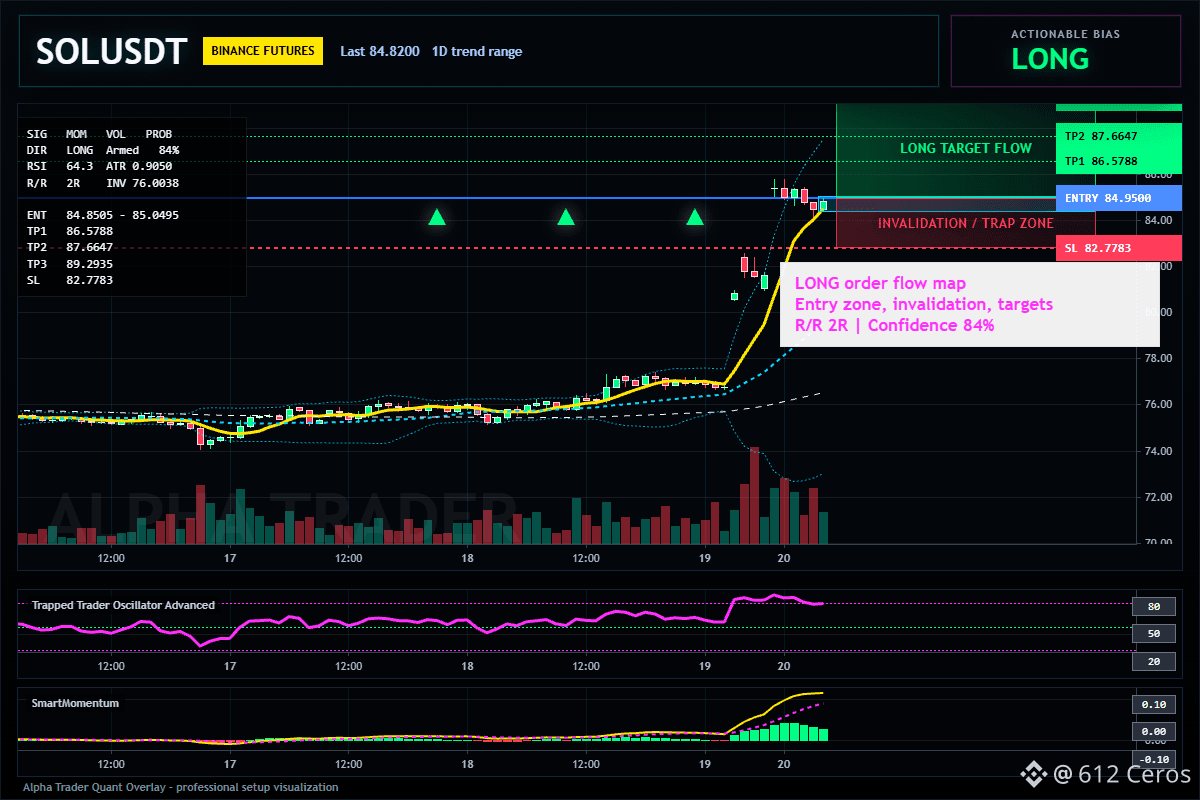Click the leftmost green triangle signal marker

coord(436,216)
